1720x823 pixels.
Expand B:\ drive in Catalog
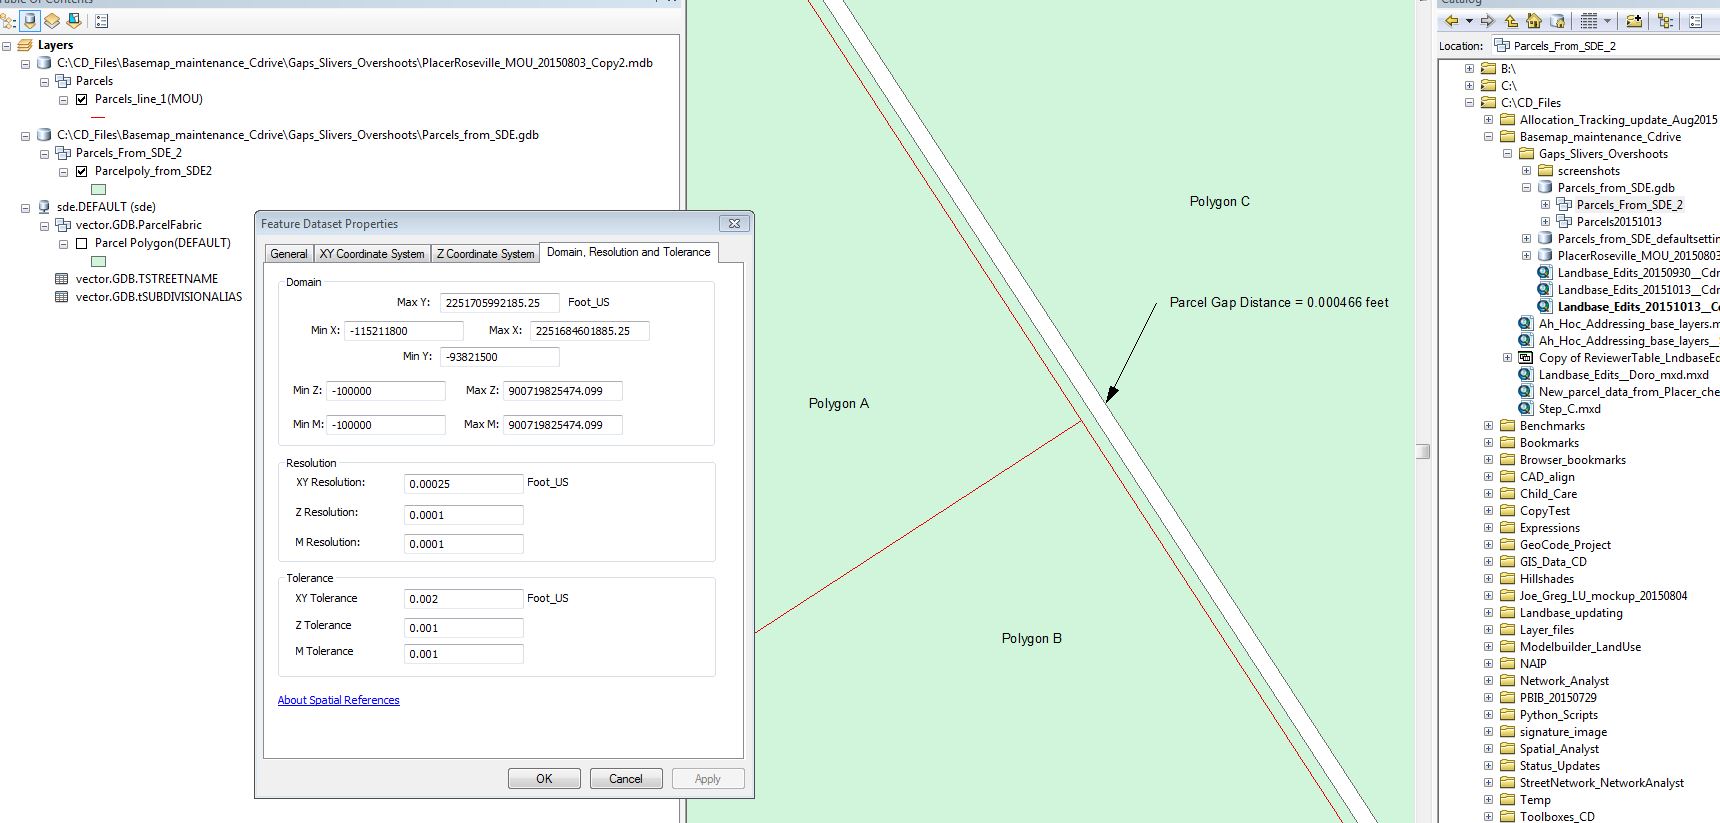coord(1469,69)
